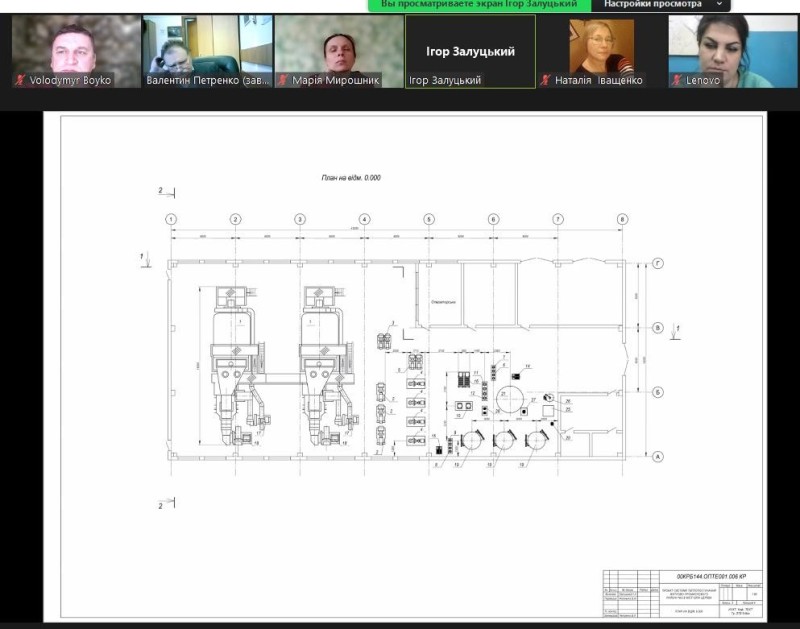This screenshot has height=629, width=800.
Task: Click the drawing title План на відм. 0.000
Action: click(x=351, y=178)
